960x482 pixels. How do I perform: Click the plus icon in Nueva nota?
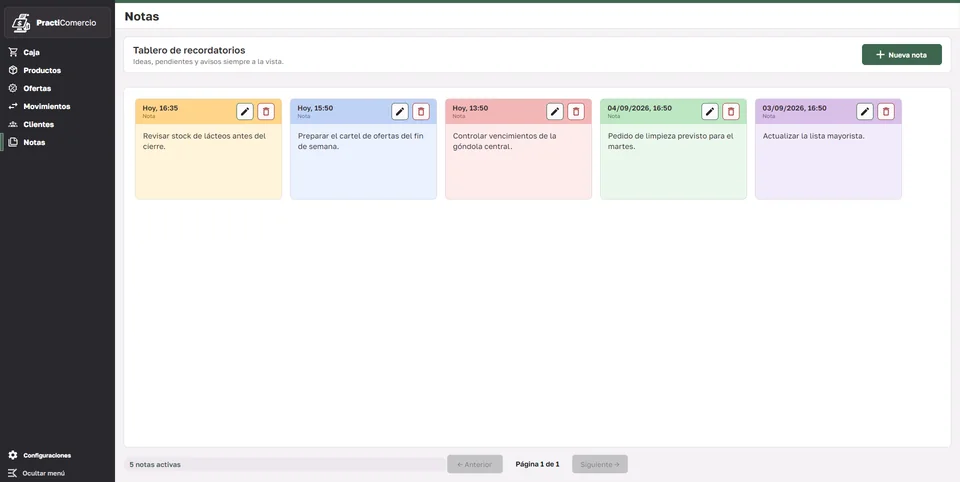(880, 55)
